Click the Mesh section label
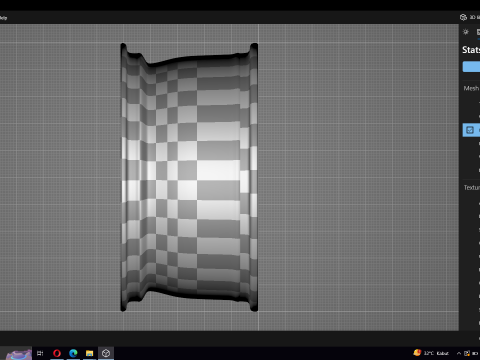480x360 pixels. (471, 88)
